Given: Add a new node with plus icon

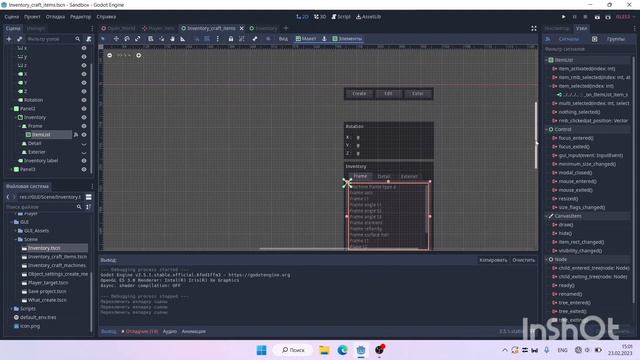Looking at the screenshot, I should [x=9, y=39].
